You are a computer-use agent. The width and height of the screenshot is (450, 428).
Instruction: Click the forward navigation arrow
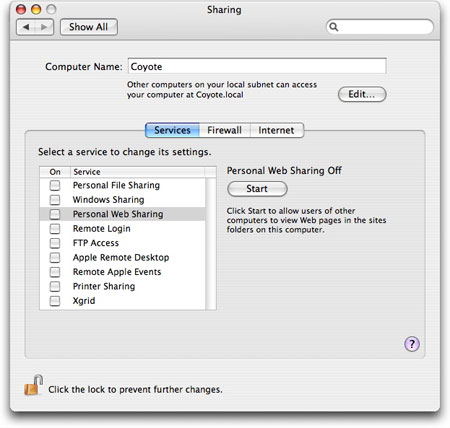tap(44, 27)
